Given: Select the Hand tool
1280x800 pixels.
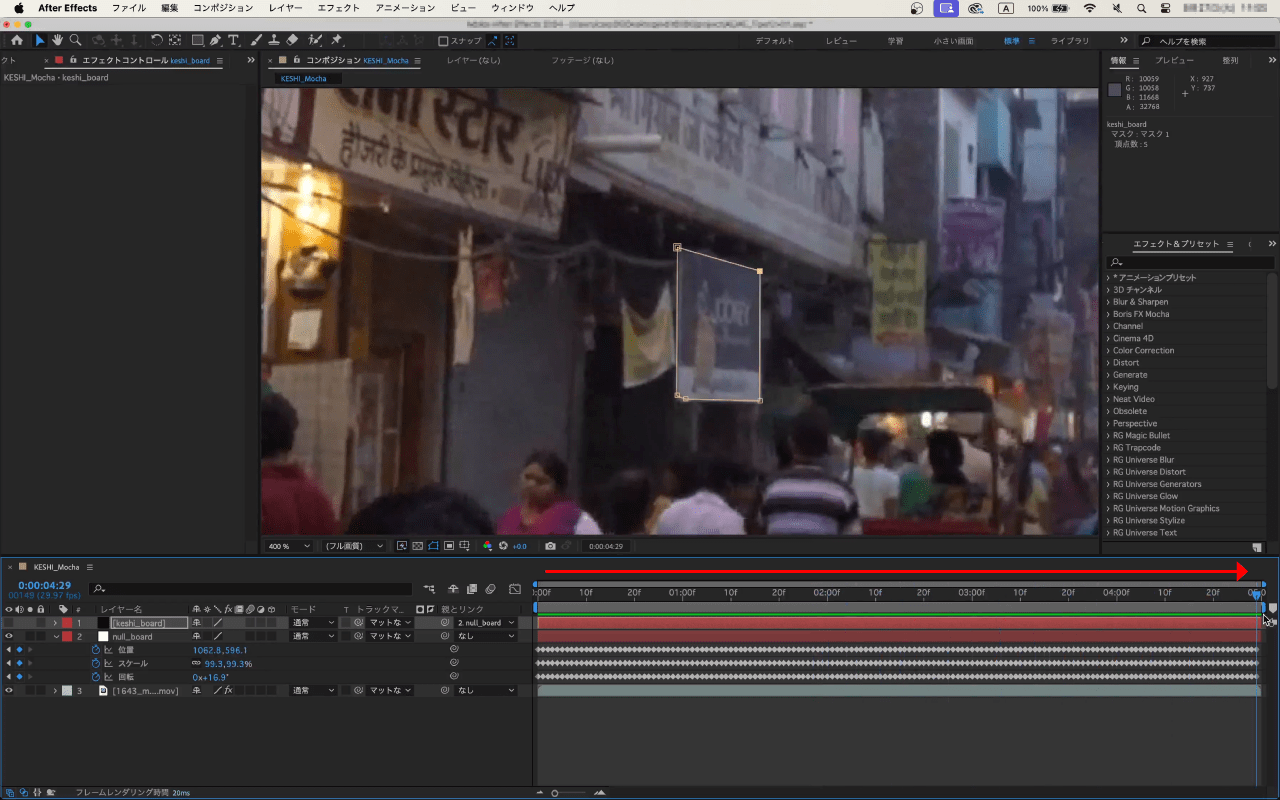Looking at the screenshot, I should [x=57, y=41].
